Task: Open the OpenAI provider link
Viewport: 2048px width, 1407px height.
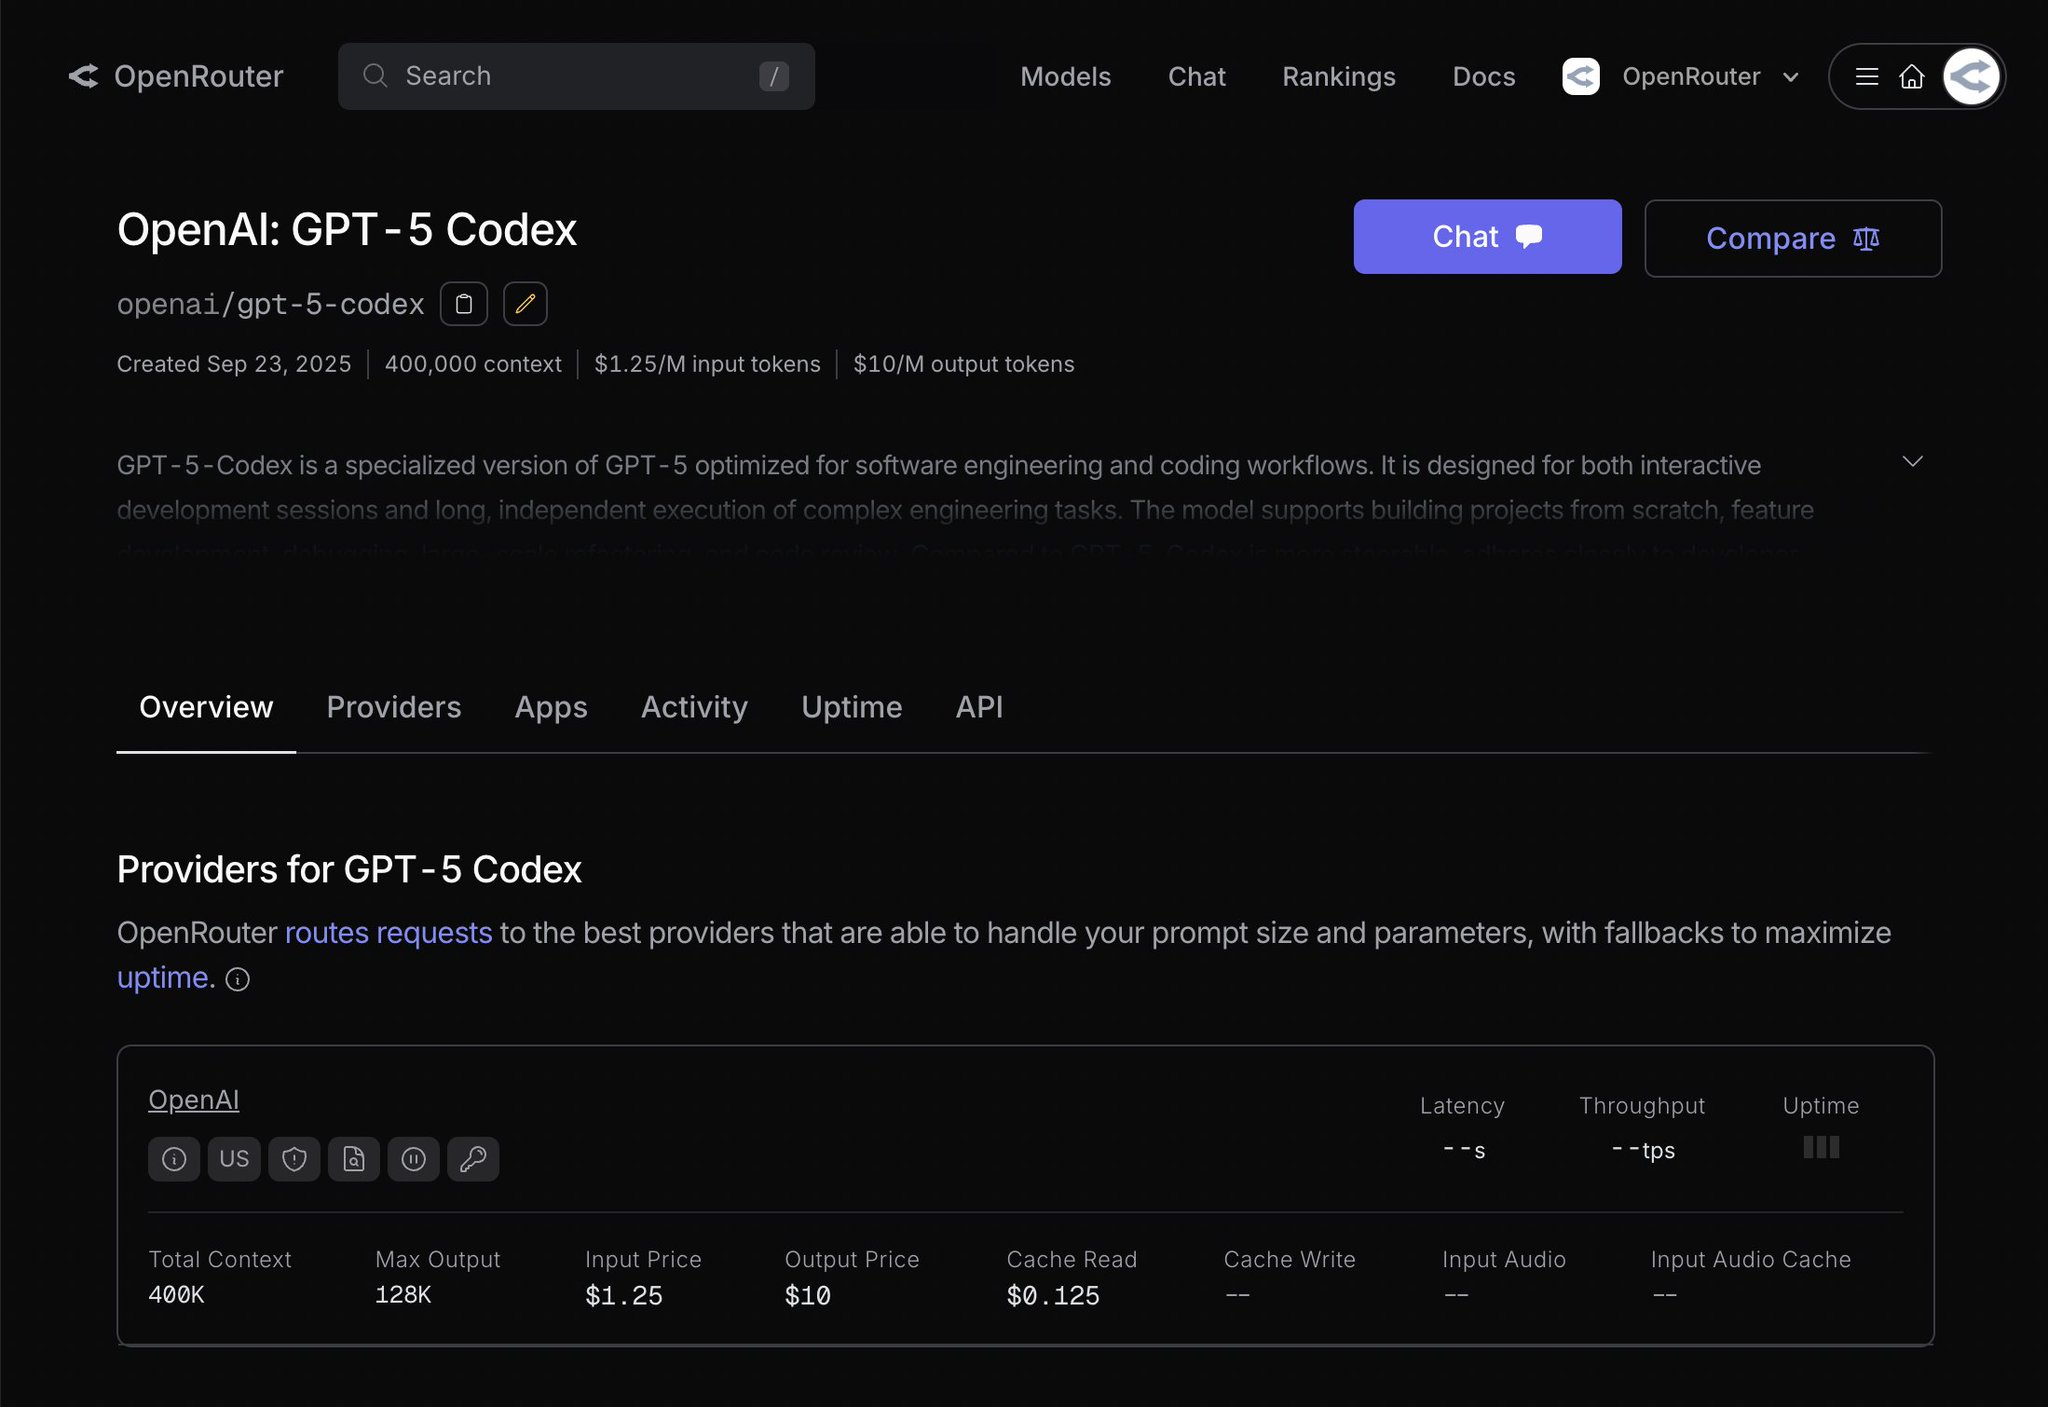Action: pyautogui.click(x=194, y=1100)
